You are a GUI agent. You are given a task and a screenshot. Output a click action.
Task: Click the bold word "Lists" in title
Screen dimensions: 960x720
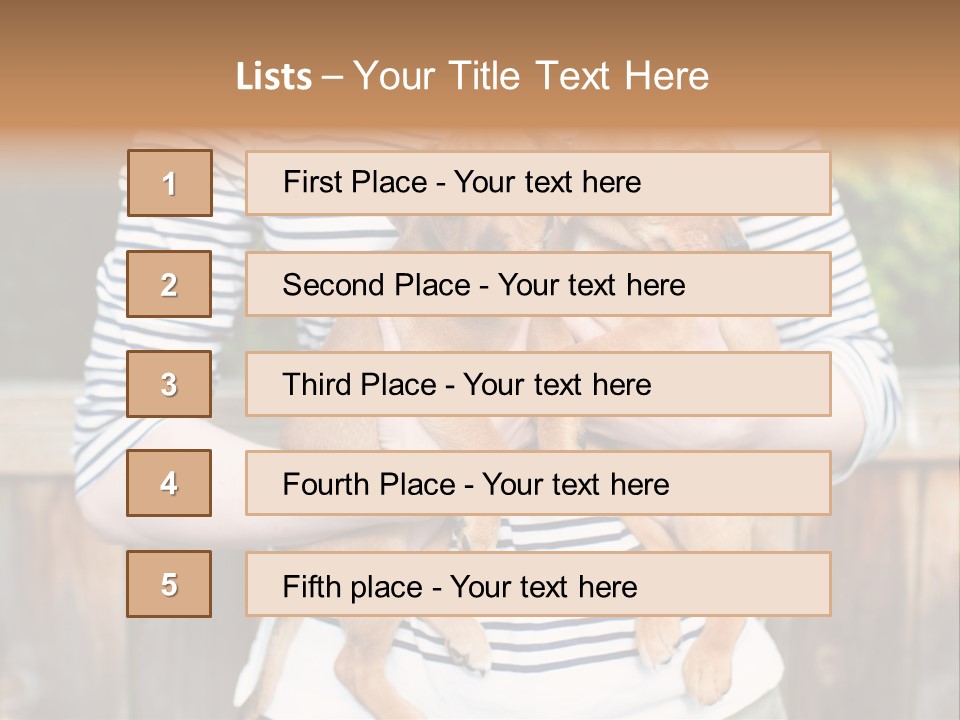pos(274,77)
